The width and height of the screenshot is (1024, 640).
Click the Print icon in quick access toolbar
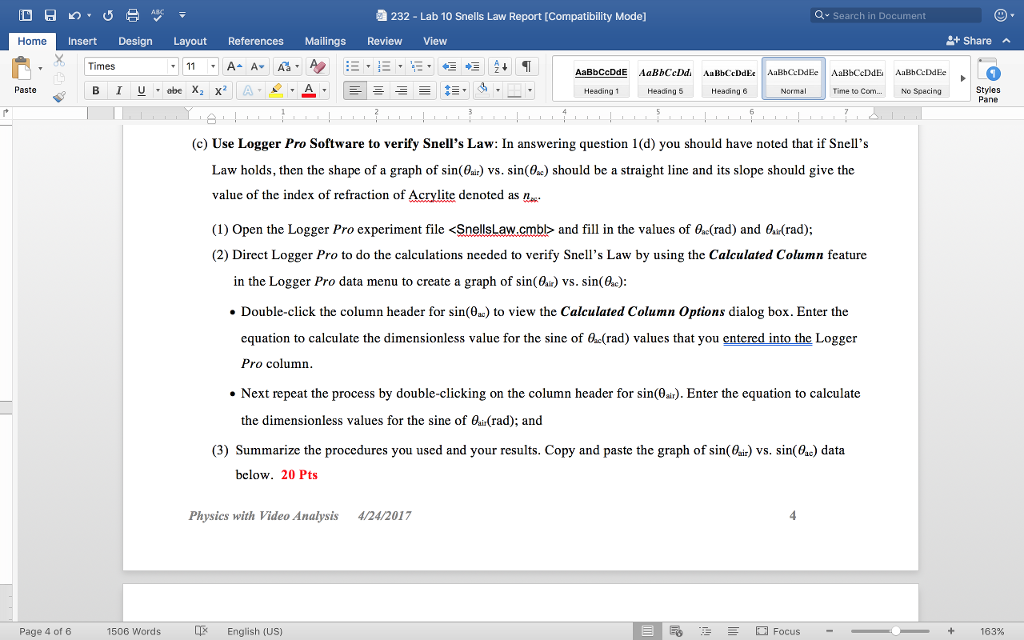(x=131, y=15)
